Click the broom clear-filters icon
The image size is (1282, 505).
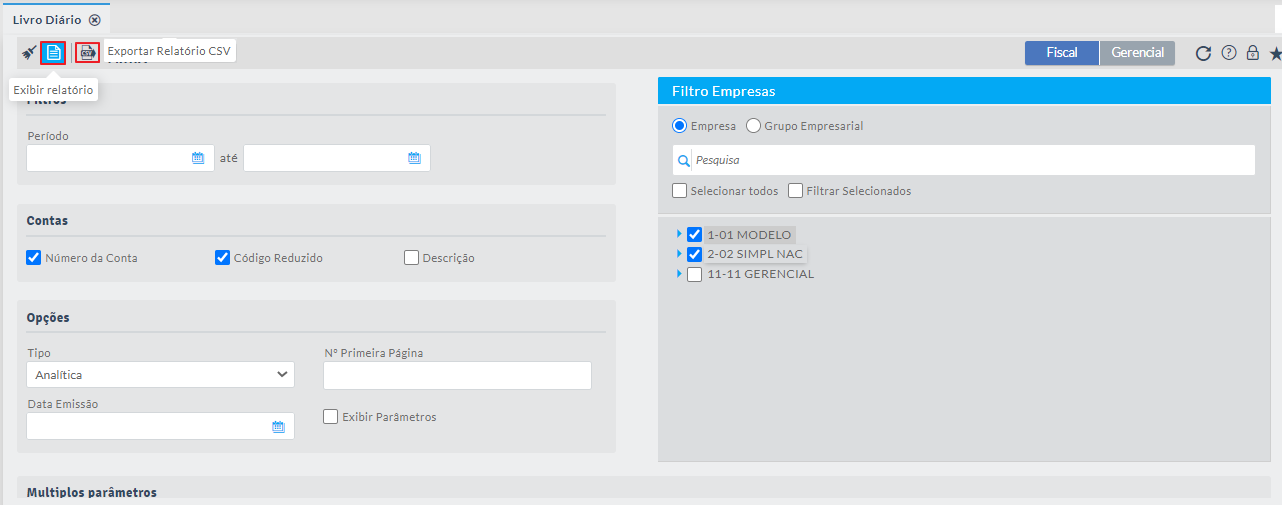coord(29,52)
